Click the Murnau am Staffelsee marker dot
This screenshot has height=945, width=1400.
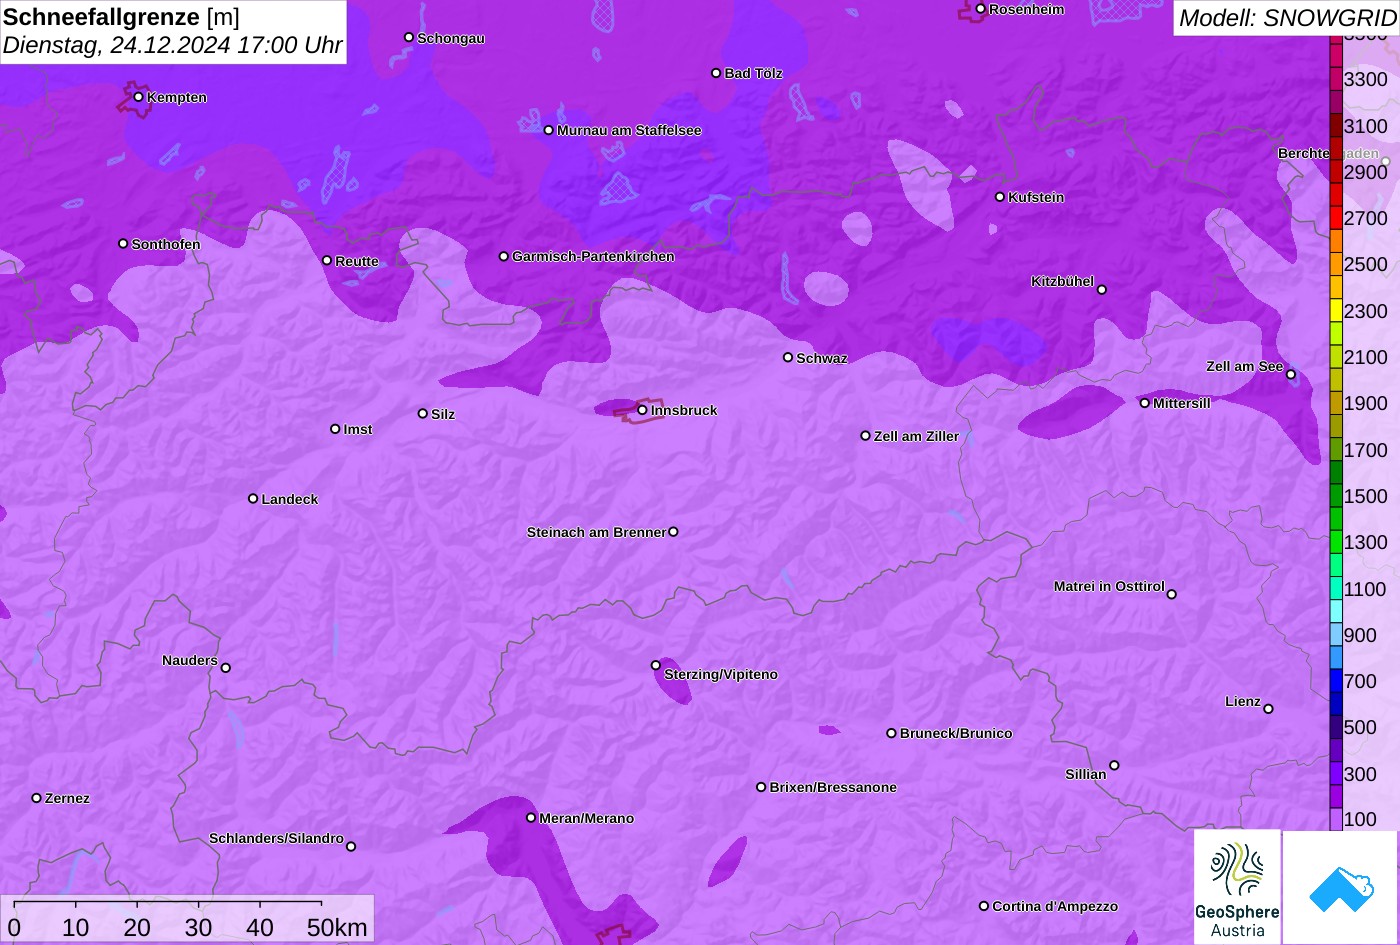click(x=549, y=130)
